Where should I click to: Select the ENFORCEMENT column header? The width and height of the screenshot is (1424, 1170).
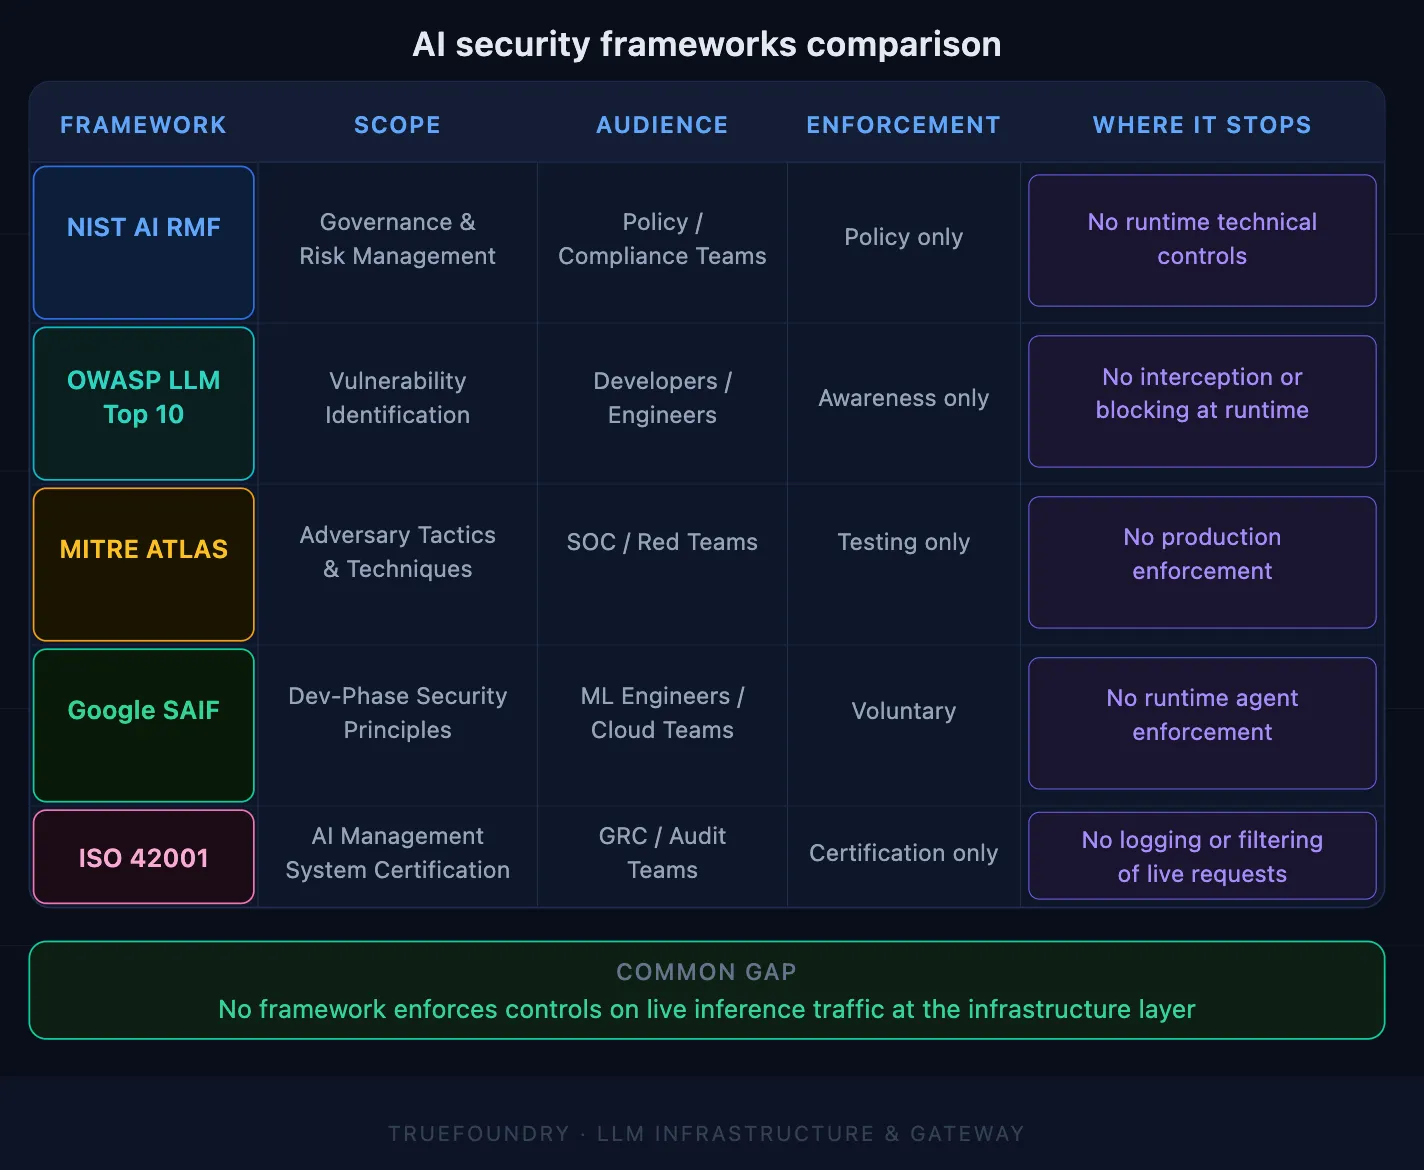[x=903, y=124]
